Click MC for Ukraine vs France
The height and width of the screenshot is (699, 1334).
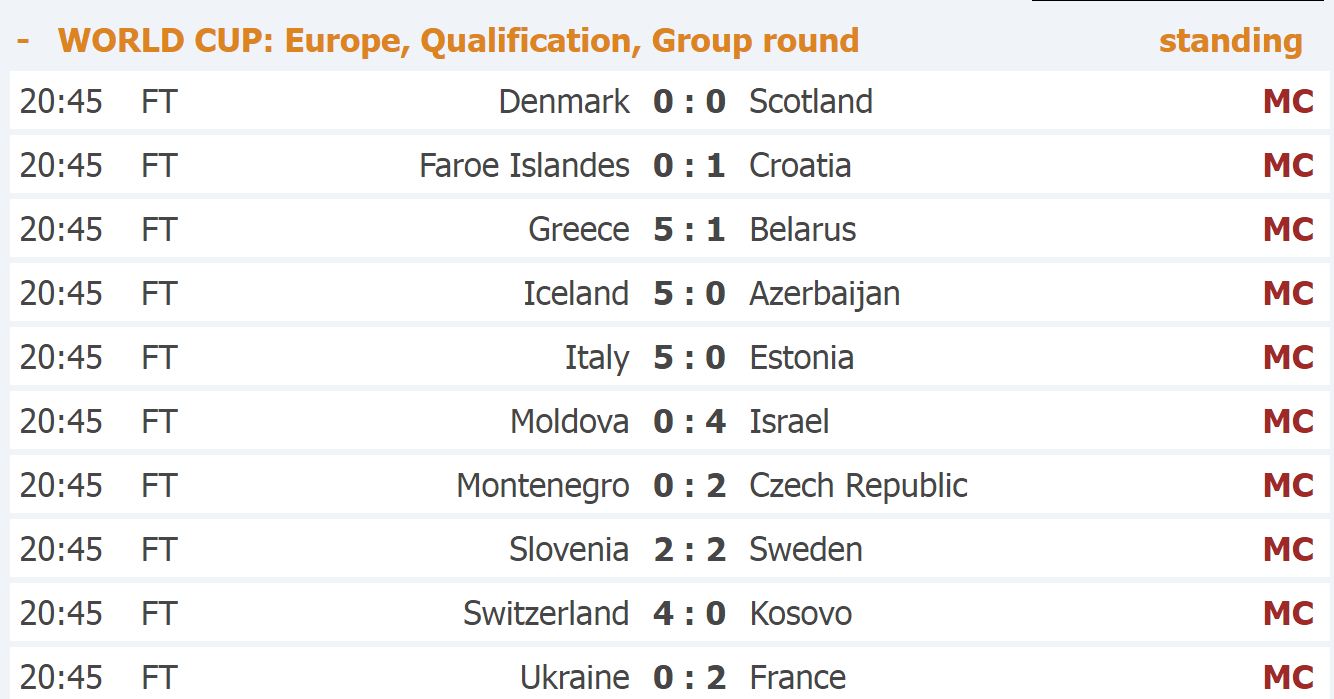coord(1288,677)
